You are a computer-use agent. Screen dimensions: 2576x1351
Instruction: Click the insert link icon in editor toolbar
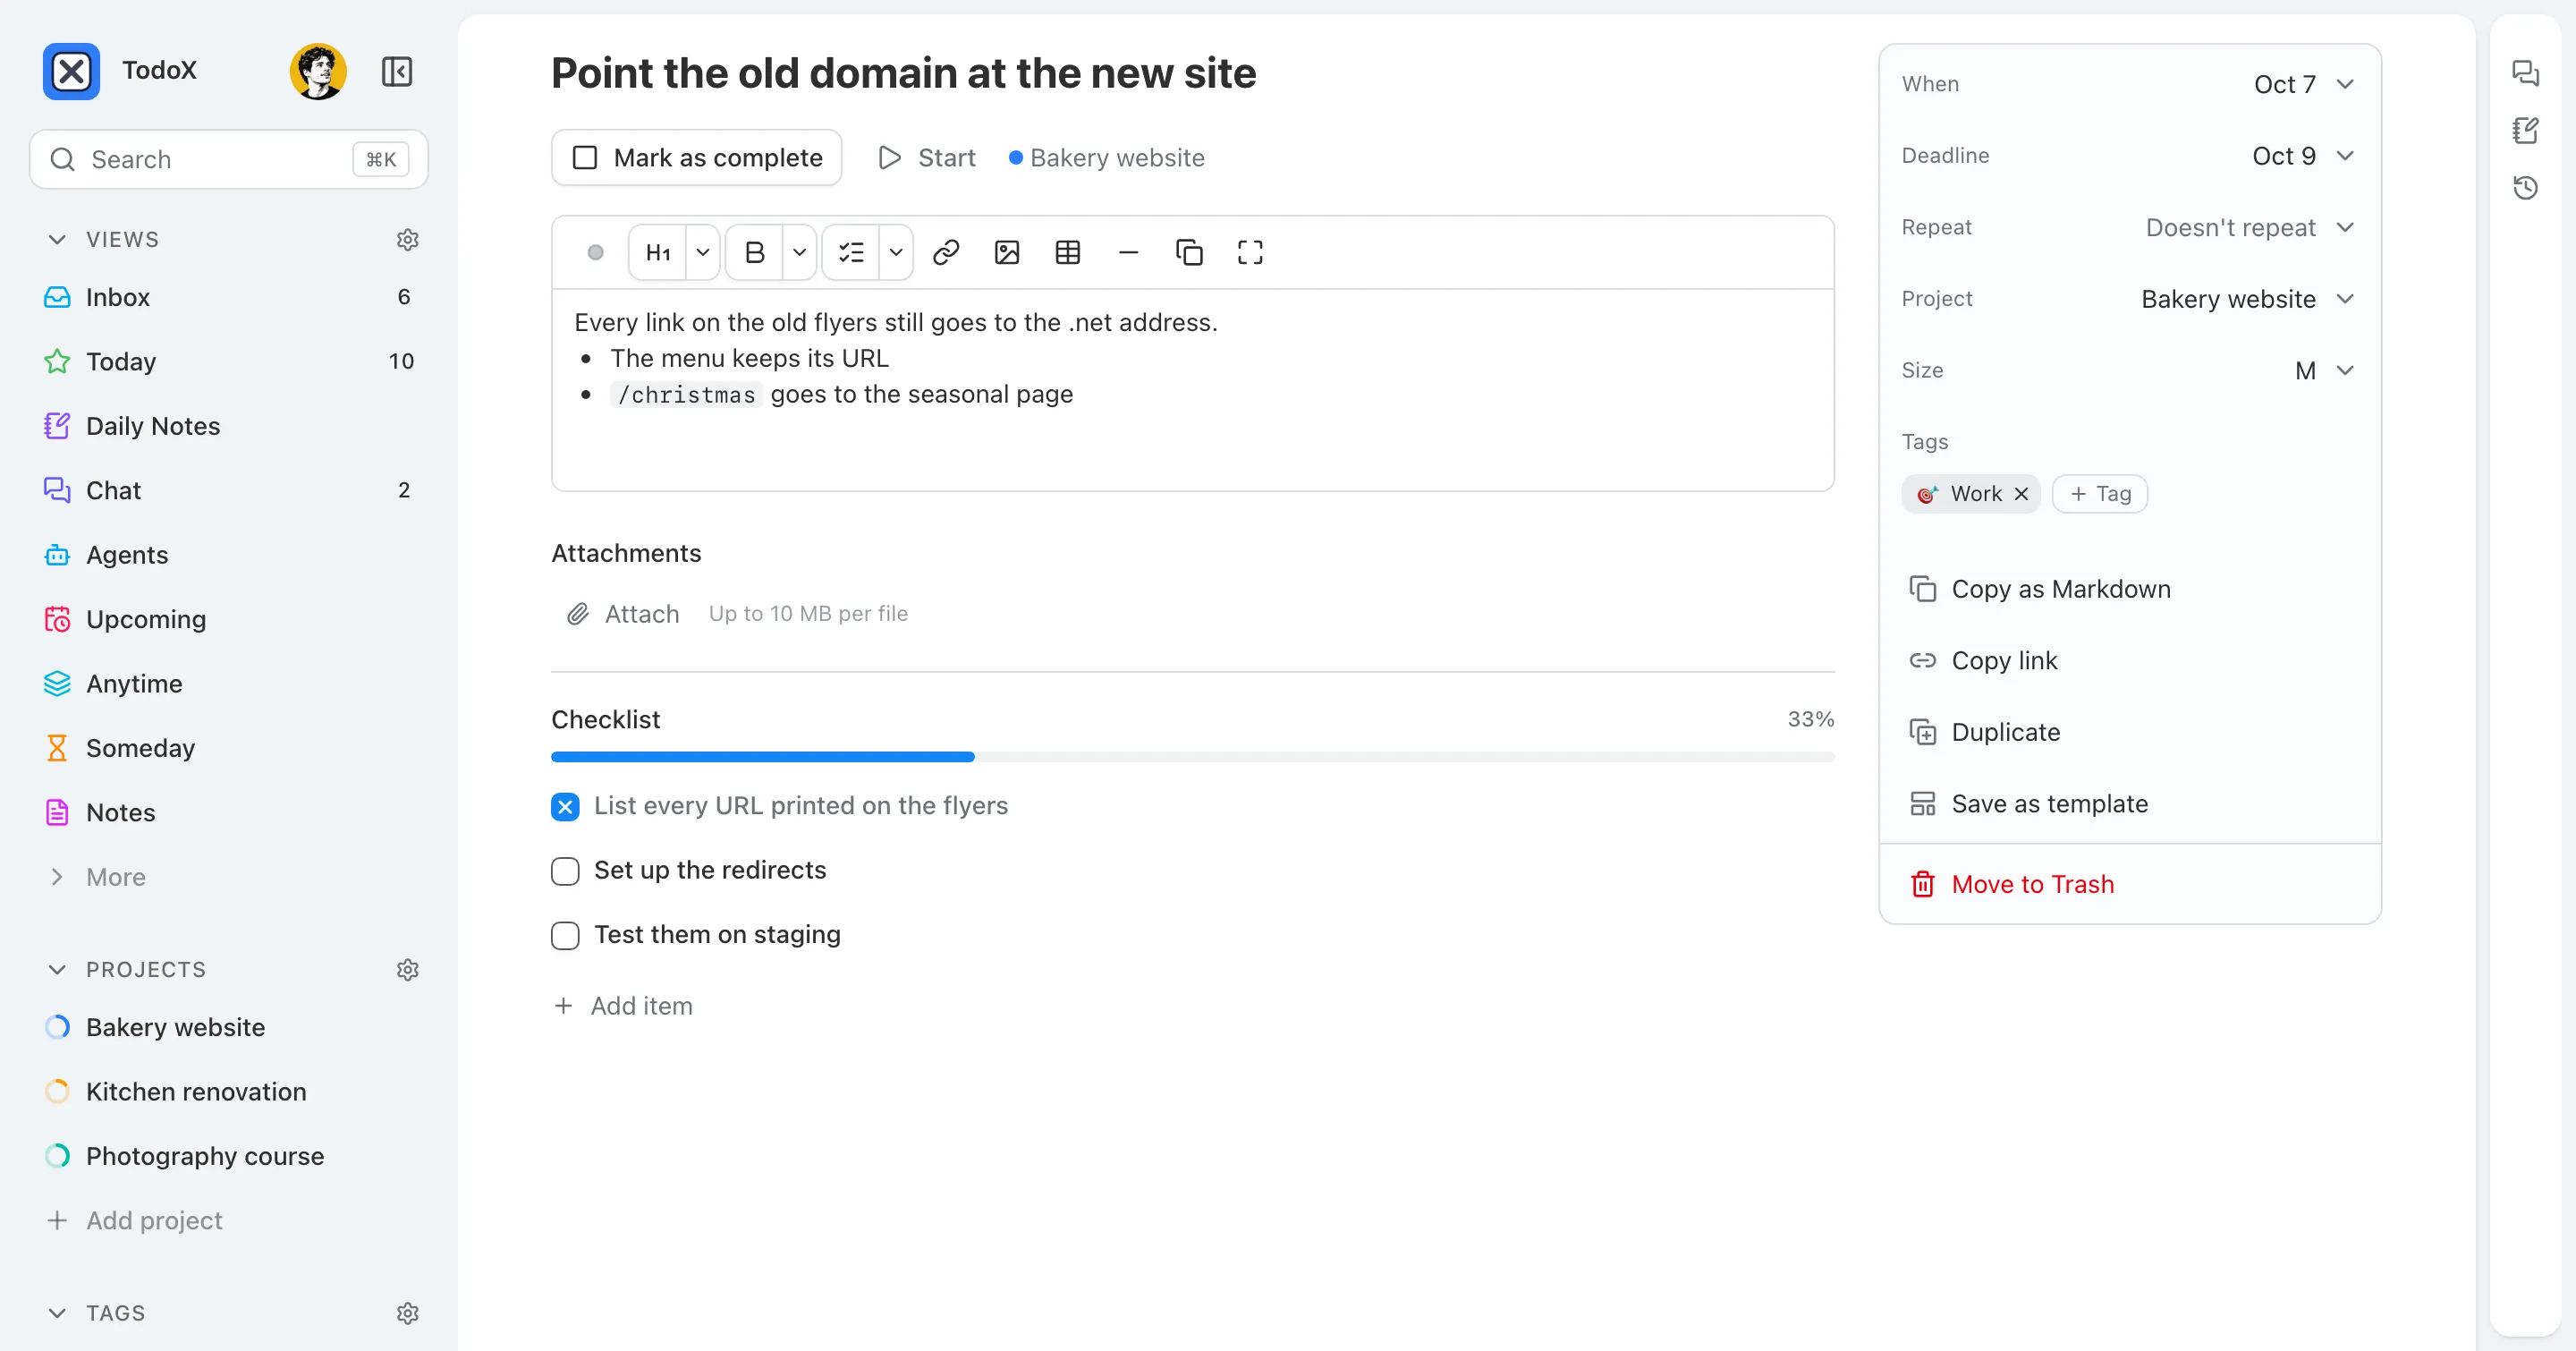point(946,252)
